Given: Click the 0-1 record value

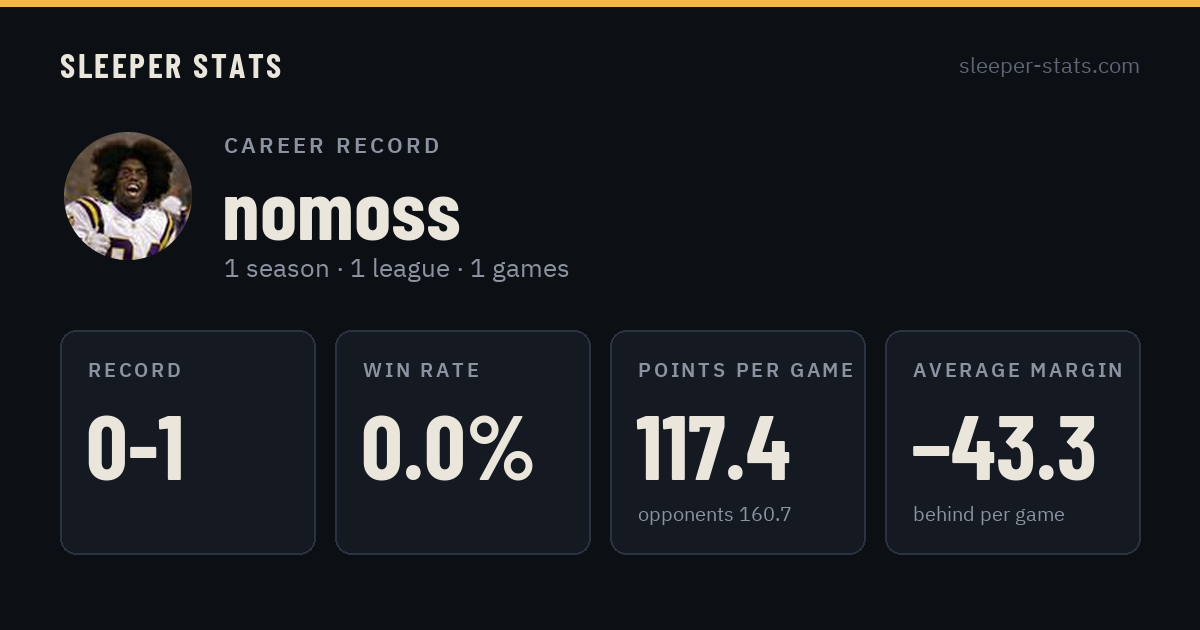Looking at the screenshot, I should (136, 449).
